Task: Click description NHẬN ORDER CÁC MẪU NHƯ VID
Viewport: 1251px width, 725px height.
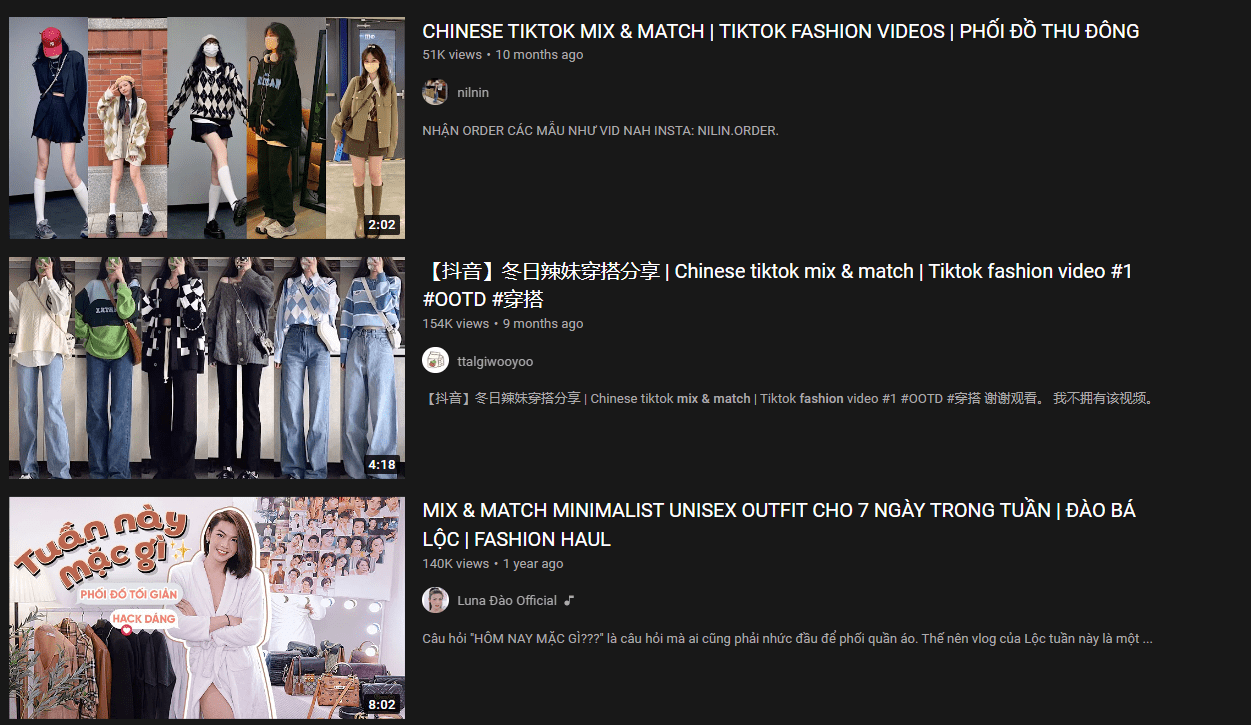Action: (600, 131)
